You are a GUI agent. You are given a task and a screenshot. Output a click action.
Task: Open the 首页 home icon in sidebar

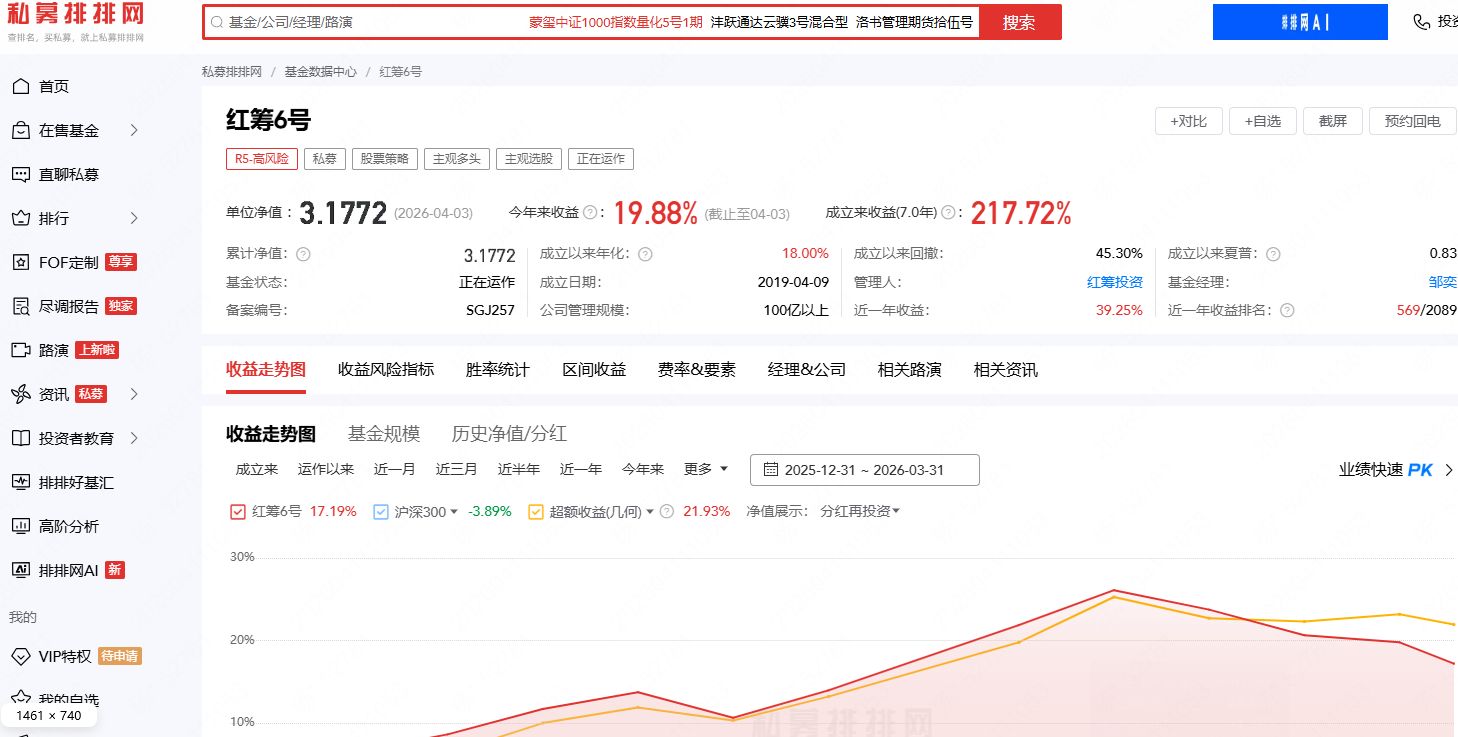click(x=21, y=86)
